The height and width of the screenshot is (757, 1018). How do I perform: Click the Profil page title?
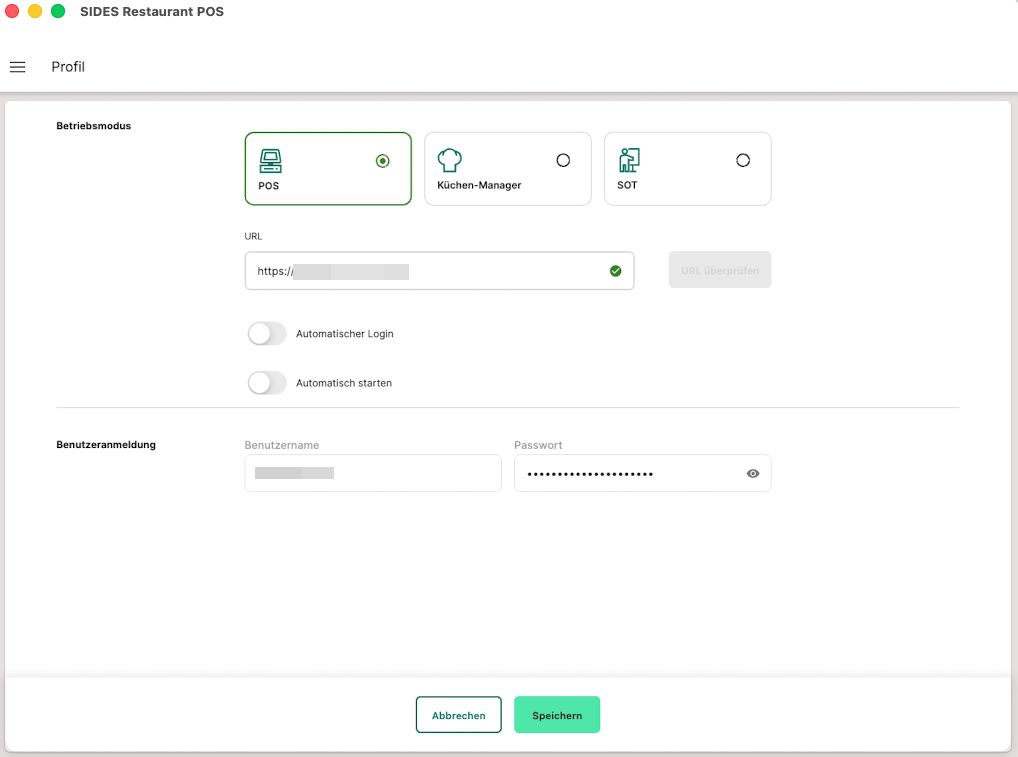[x=68, y=67]
